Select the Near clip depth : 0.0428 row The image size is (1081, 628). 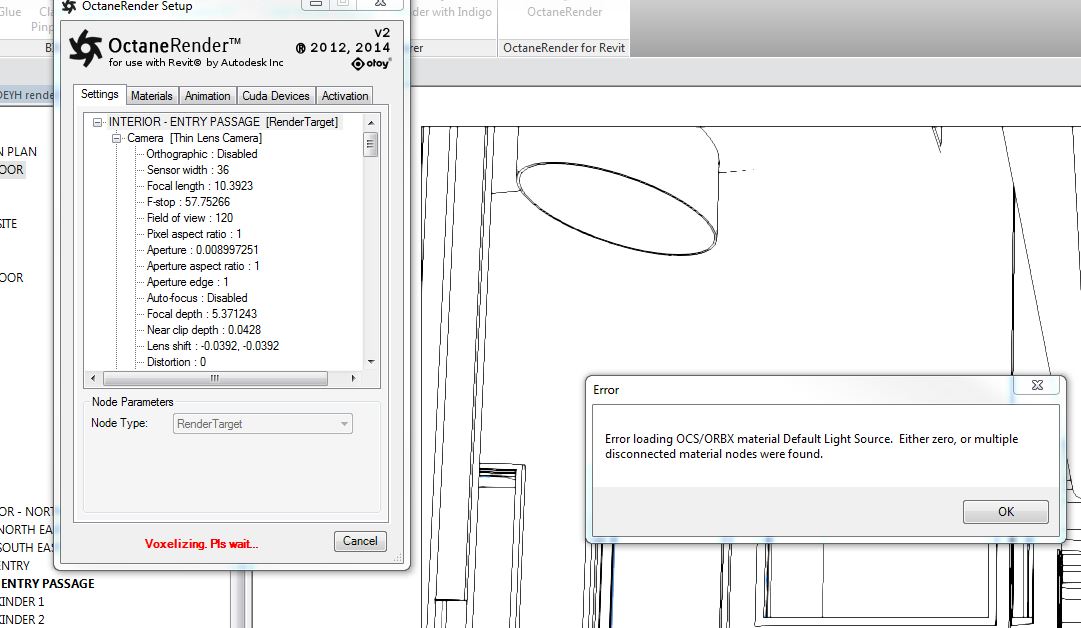click(x=204, y=330)
